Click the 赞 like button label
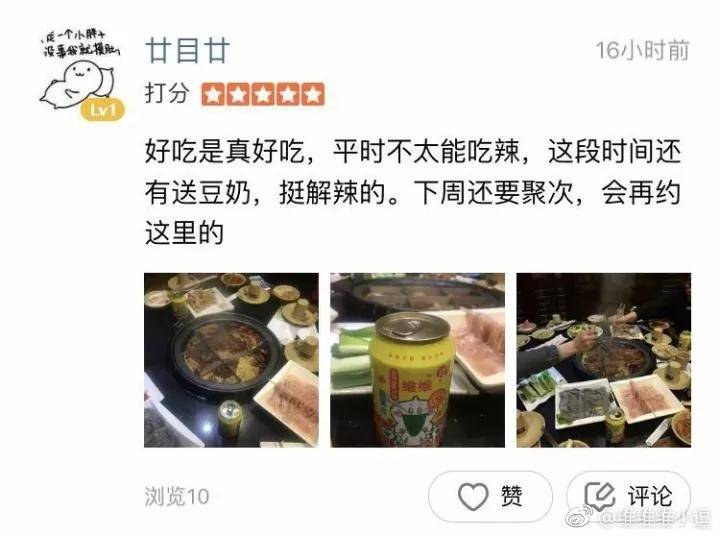The height and width of the screenshot is (536, 720). pyautogui.click(x=512, y=496)
